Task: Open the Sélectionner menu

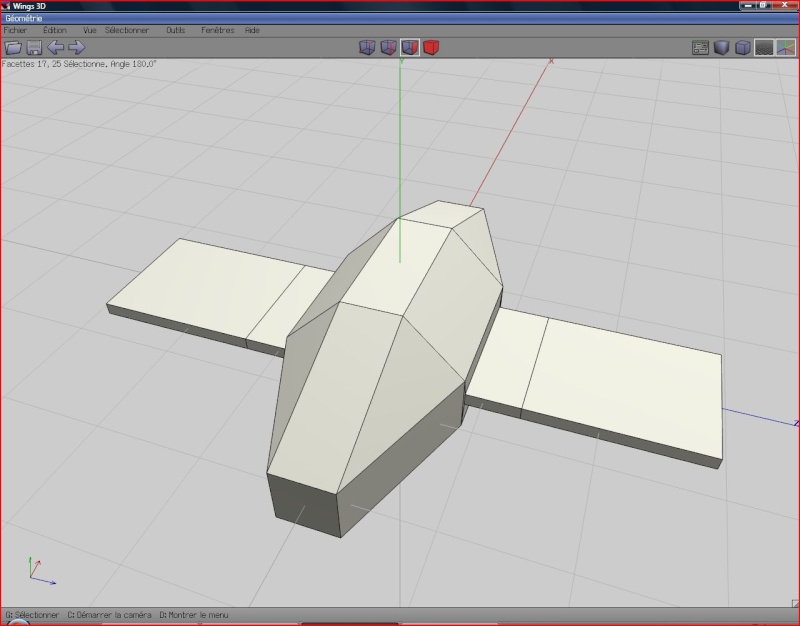Action: point(127,30)
